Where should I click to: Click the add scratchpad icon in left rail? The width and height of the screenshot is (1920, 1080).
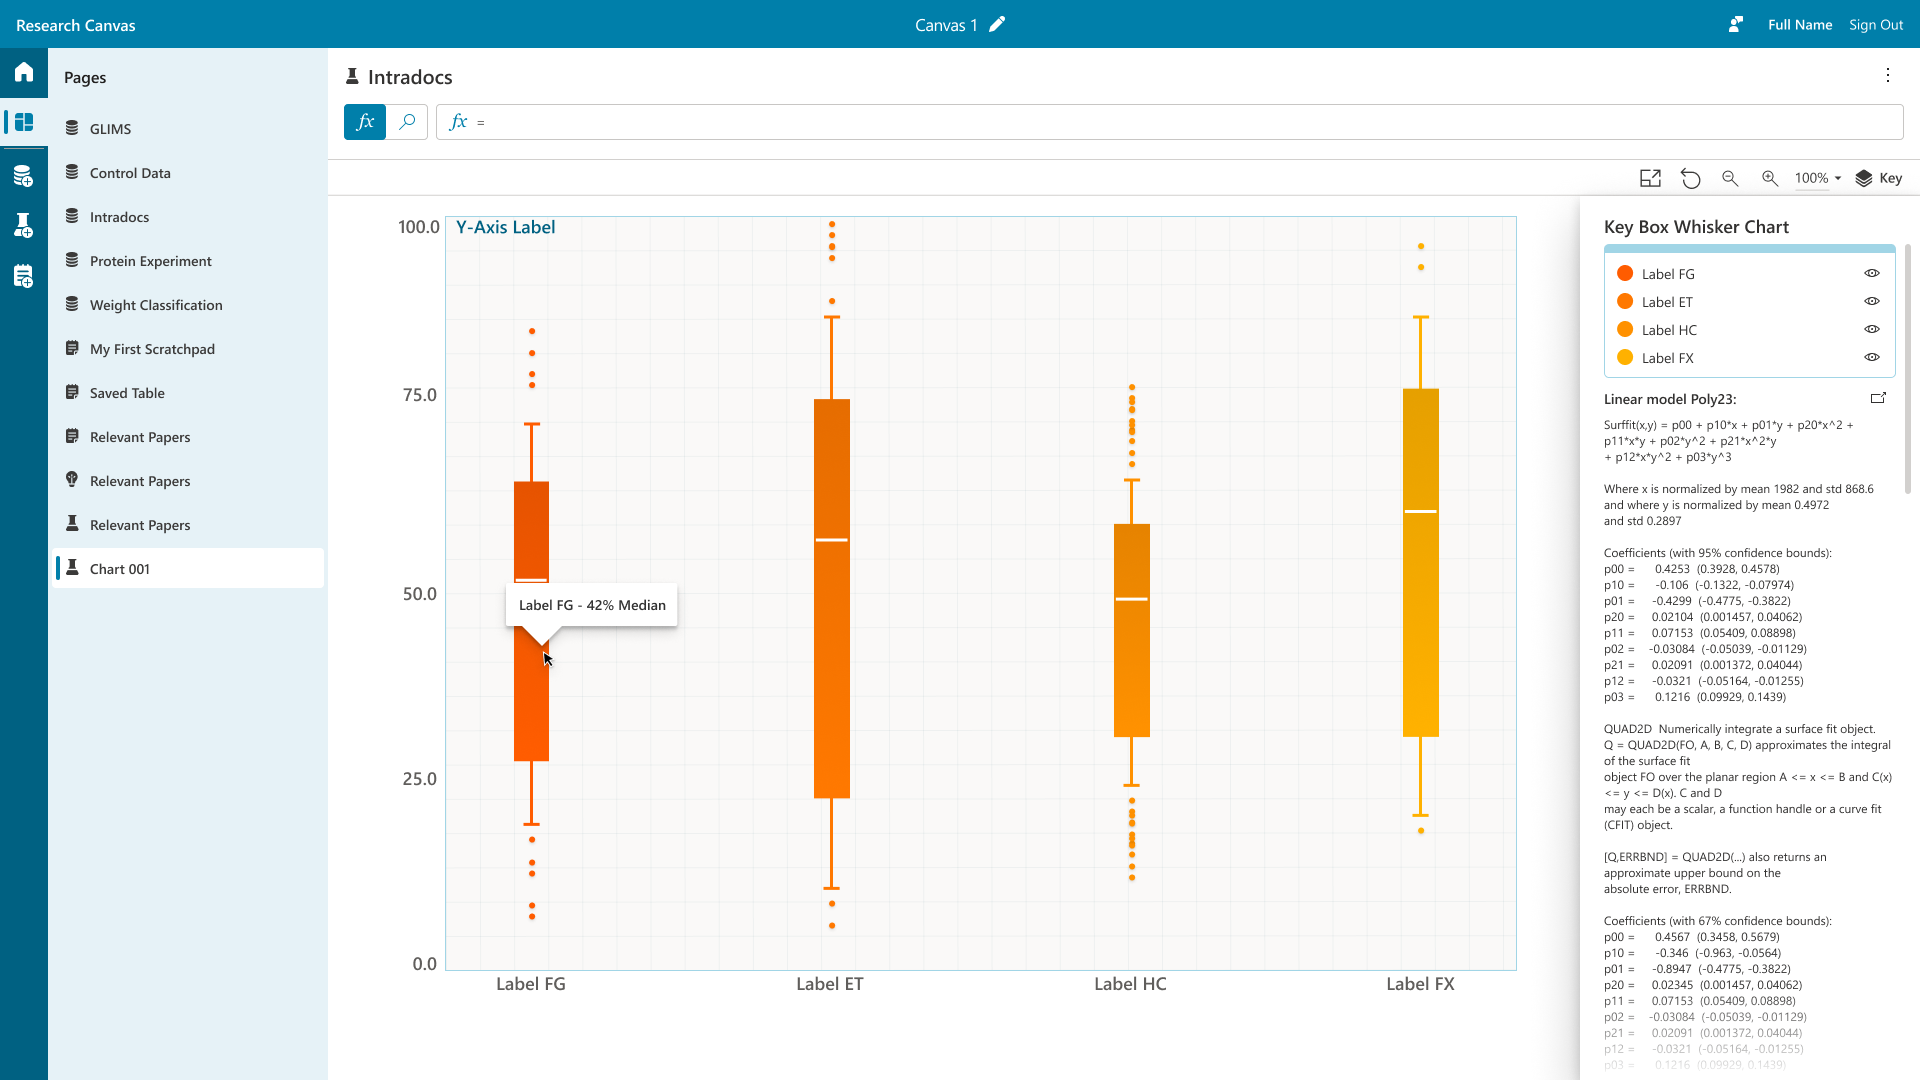pyautogui.click(x=24, y=276)
